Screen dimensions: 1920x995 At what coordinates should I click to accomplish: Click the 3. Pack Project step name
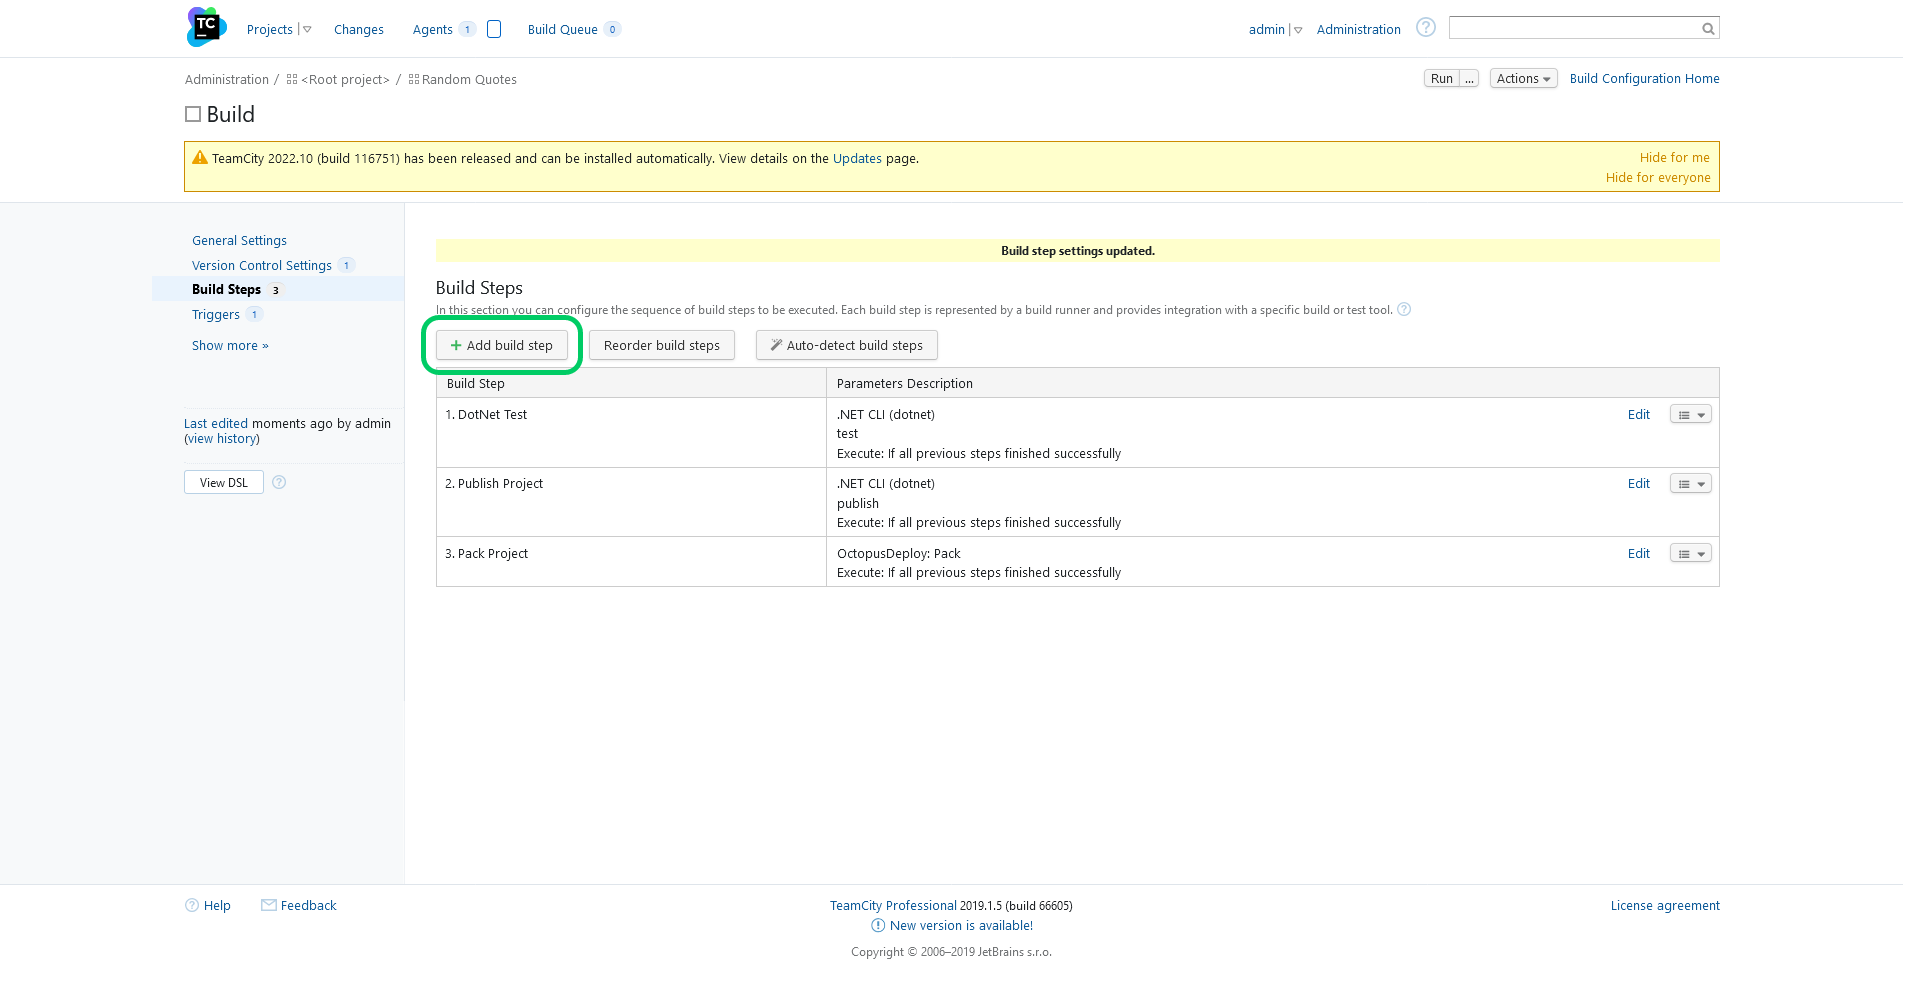click(486, 553)
